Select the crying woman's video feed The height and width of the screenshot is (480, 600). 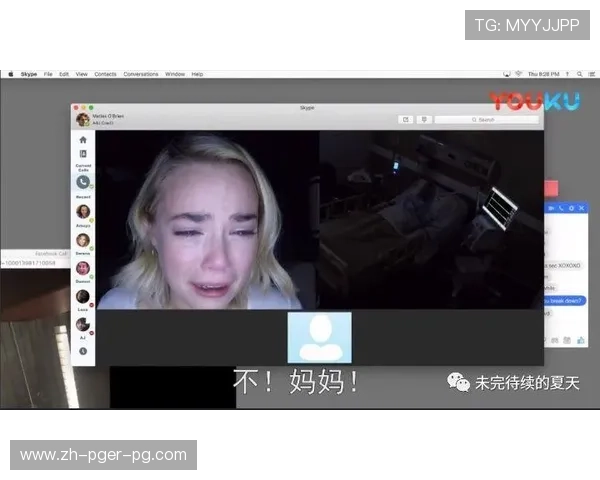point(207,220)
